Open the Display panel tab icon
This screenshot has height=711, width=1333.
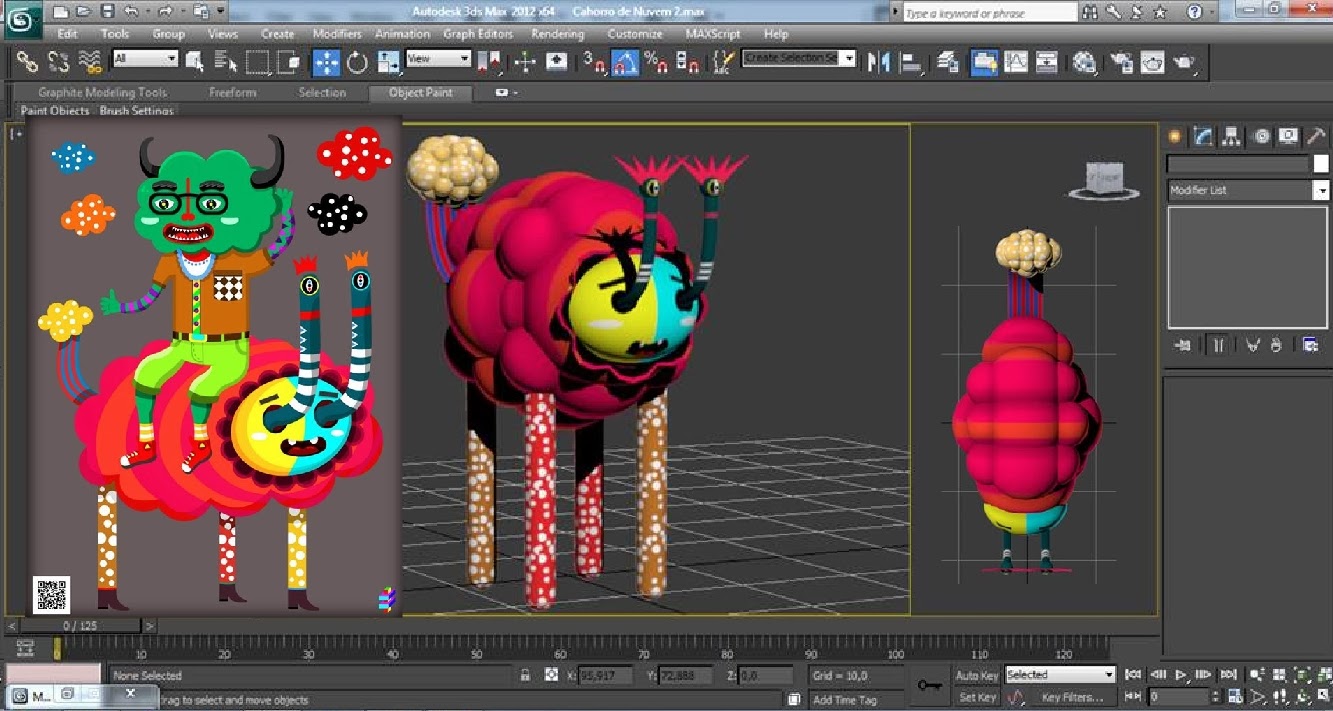pyautogui.click(x=1289, y=137)
